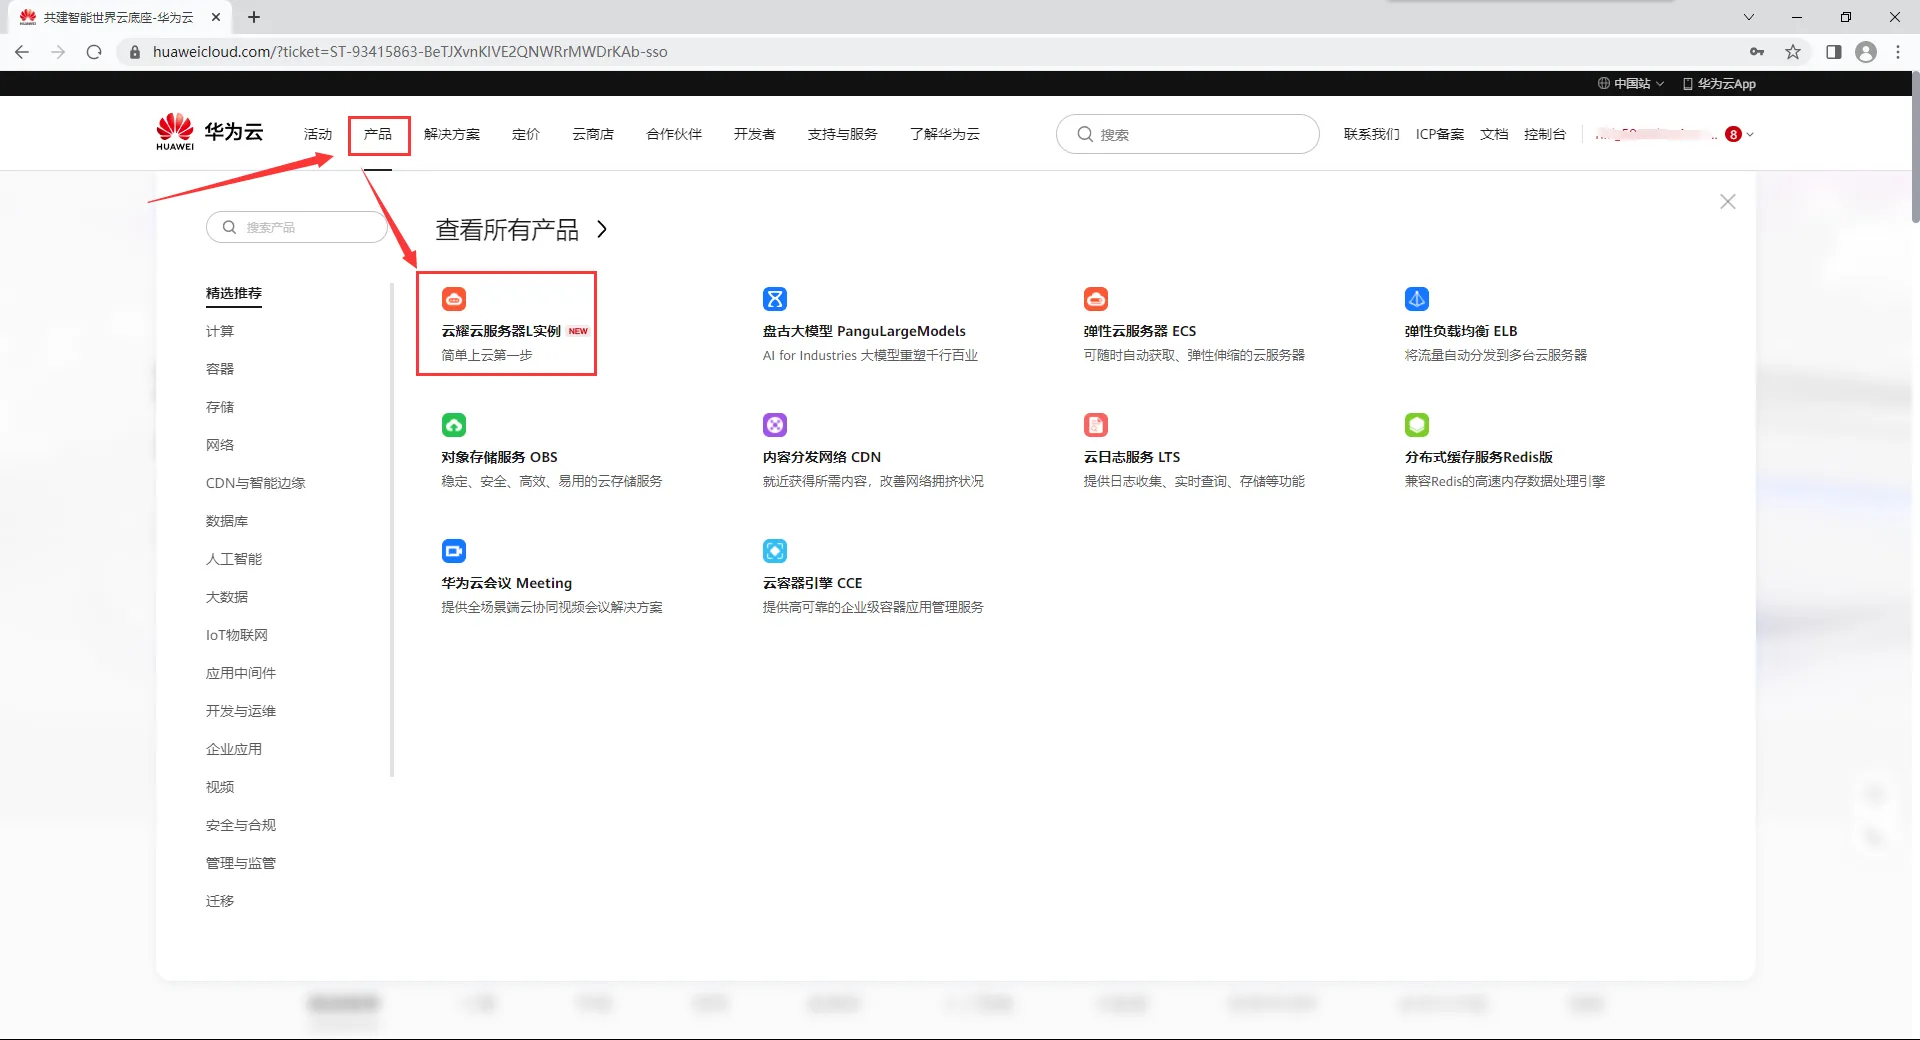This screenshot has height=1040, width=1920.
Task: Open the 分布式缓存服务Redis版 icon
Action: point(1417,425)
